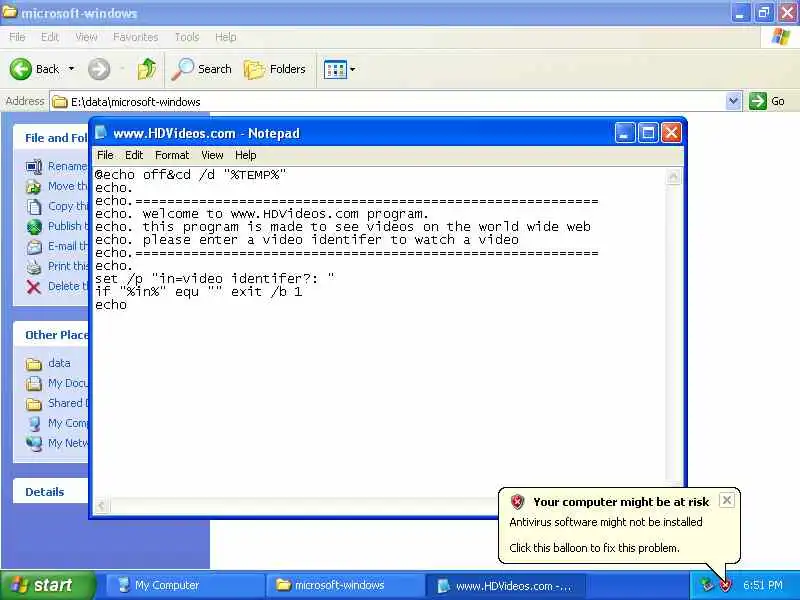Click Publish to Web globe icon
This screenshot has height=600, width=800.
pos(34,227)
